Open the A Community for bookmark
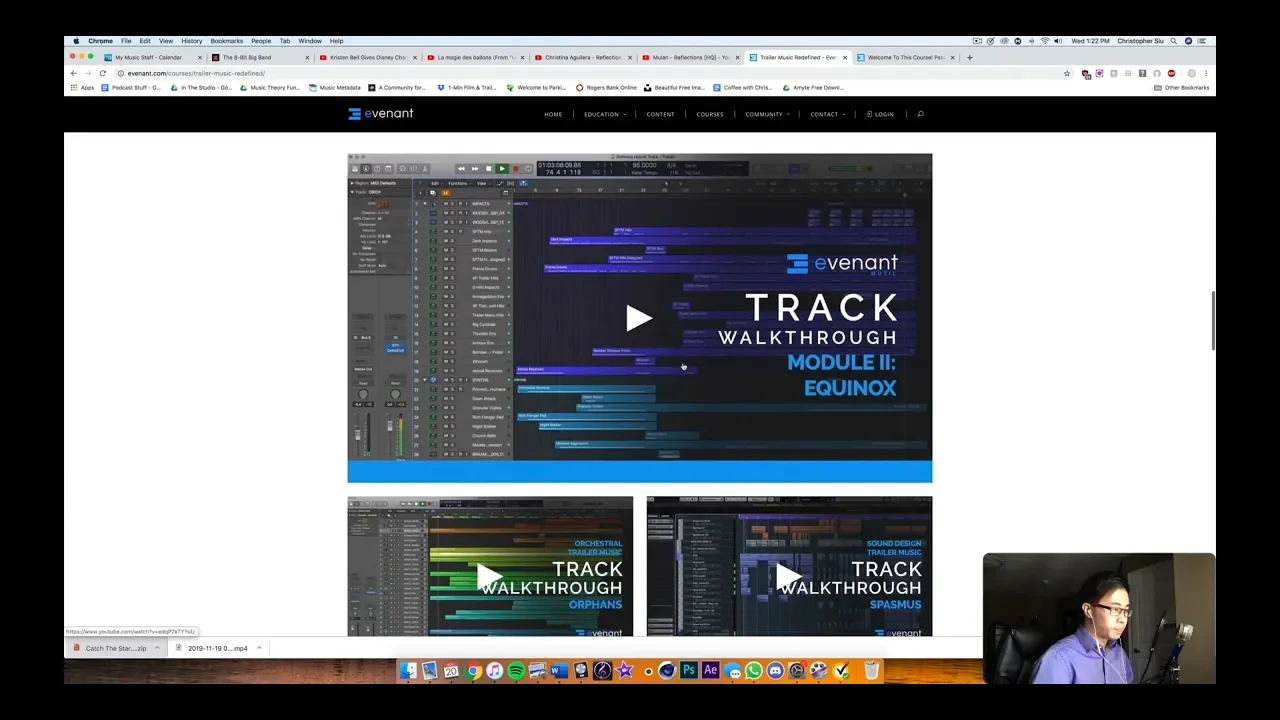Viewport: 1280px width, 720px height. tap(398, 87)
